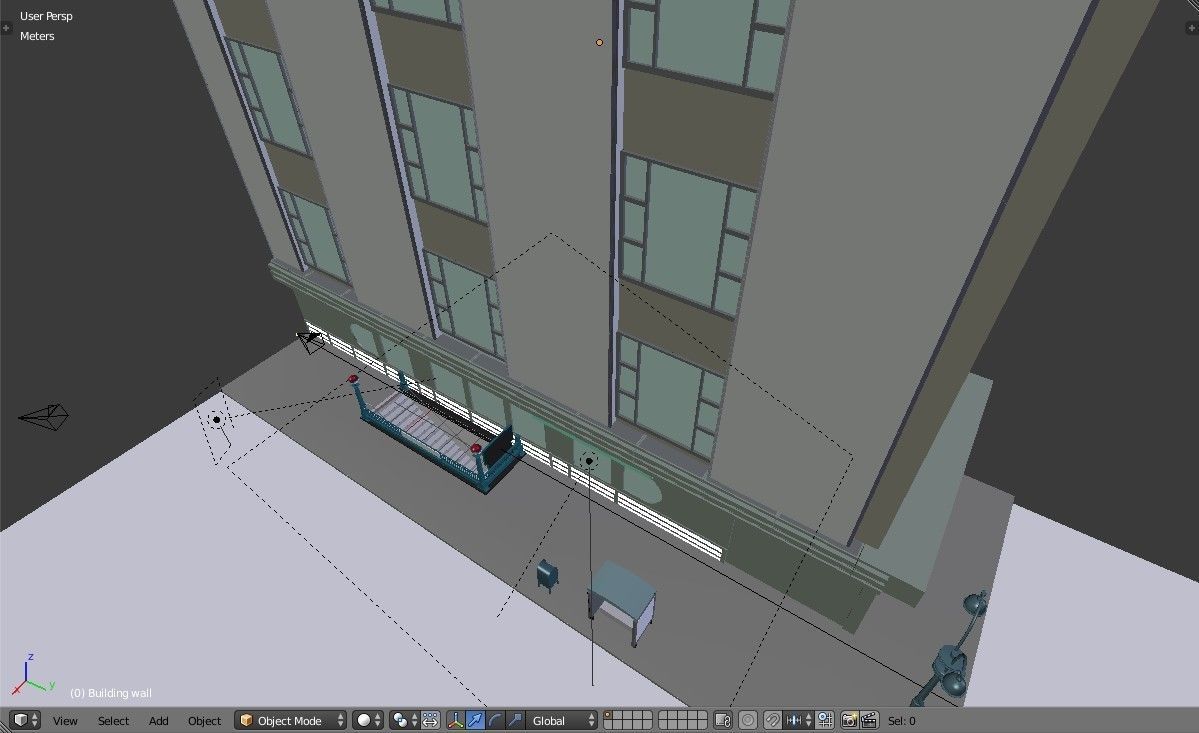This screenshot has height=733, width=1199.
Task: Toggle the 3D manipulator widget on or off
Action: [x=455, y=720]
